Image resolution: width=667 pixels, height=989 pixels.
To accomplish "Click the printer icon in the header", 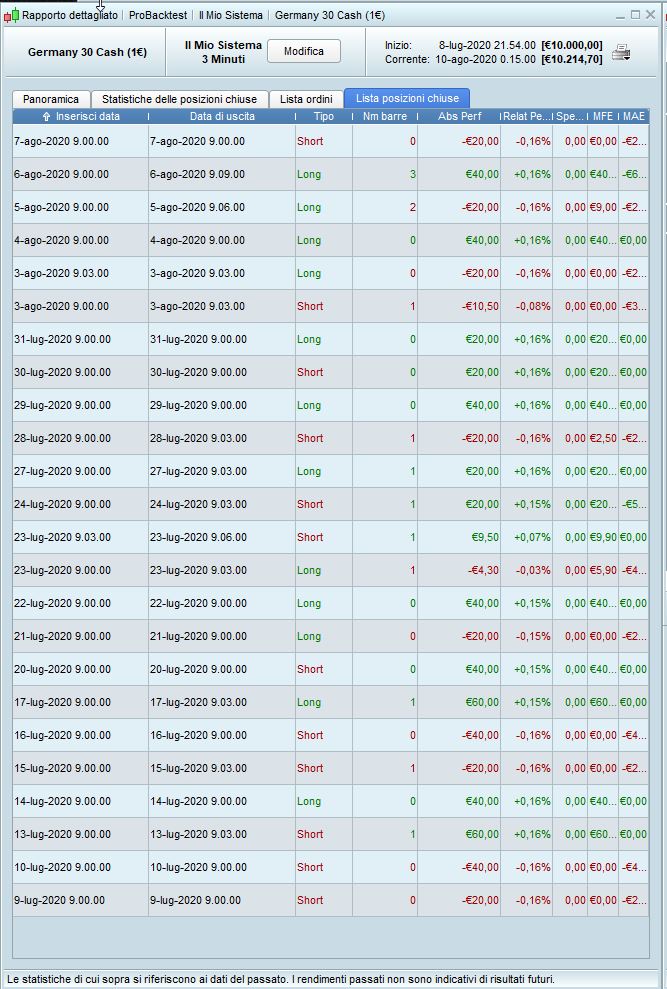I will pos(621,52).
